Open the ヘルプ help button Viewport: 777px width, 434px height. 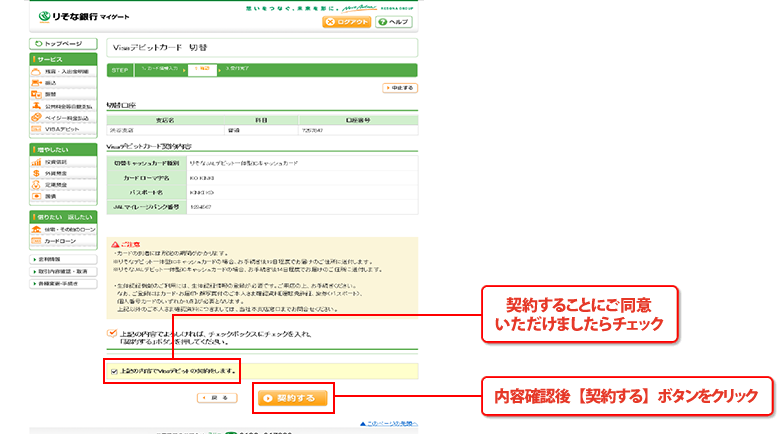point(394,22)
